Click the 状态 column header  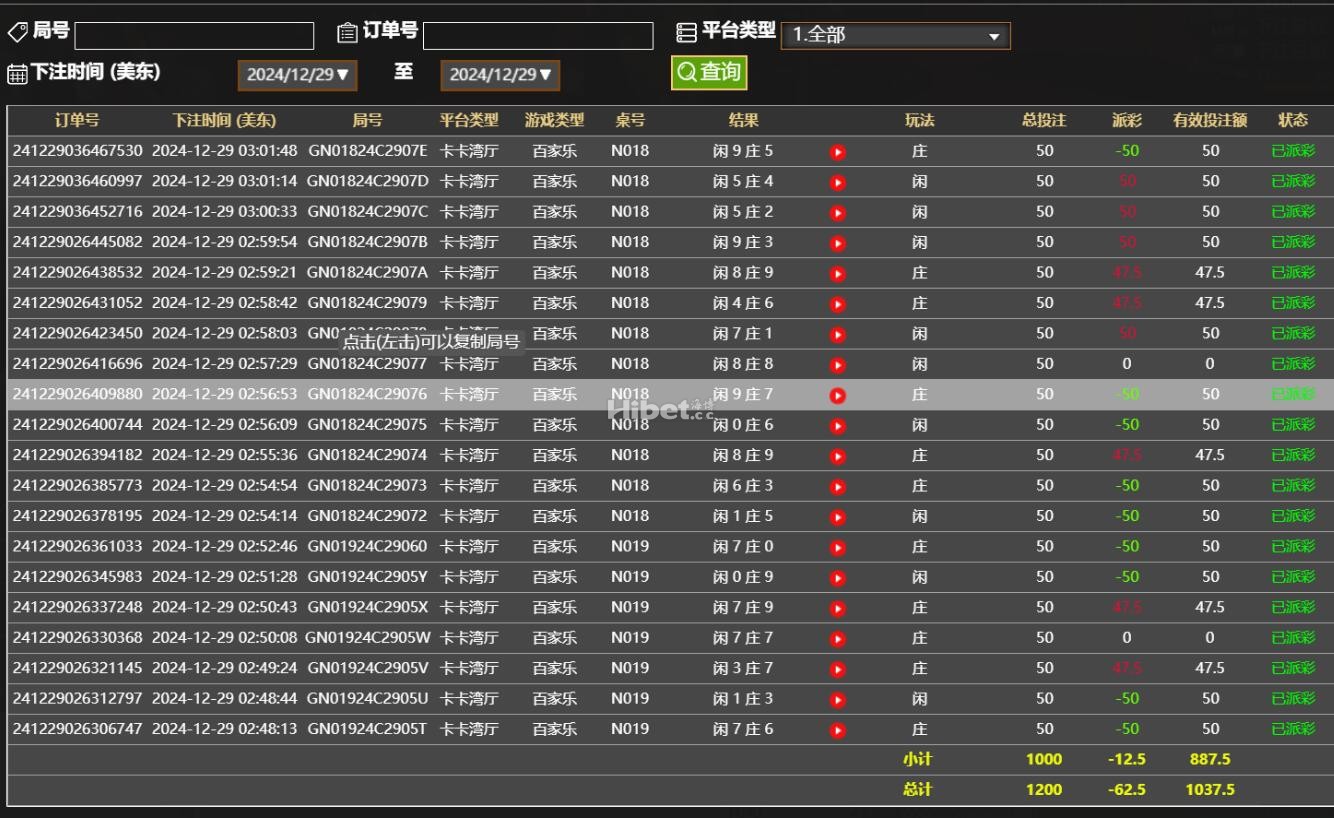(x=1293, y=120)
